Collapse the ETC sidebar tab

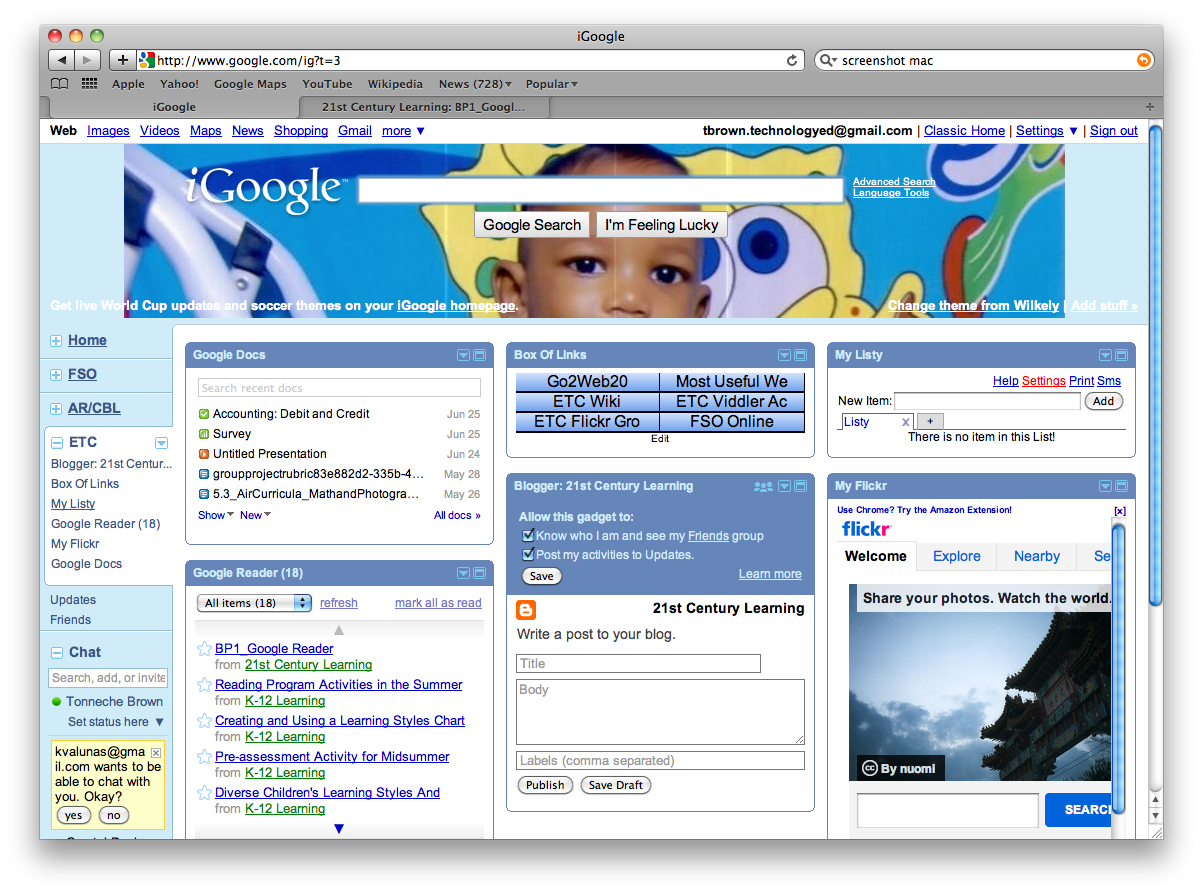pos(57,443)
